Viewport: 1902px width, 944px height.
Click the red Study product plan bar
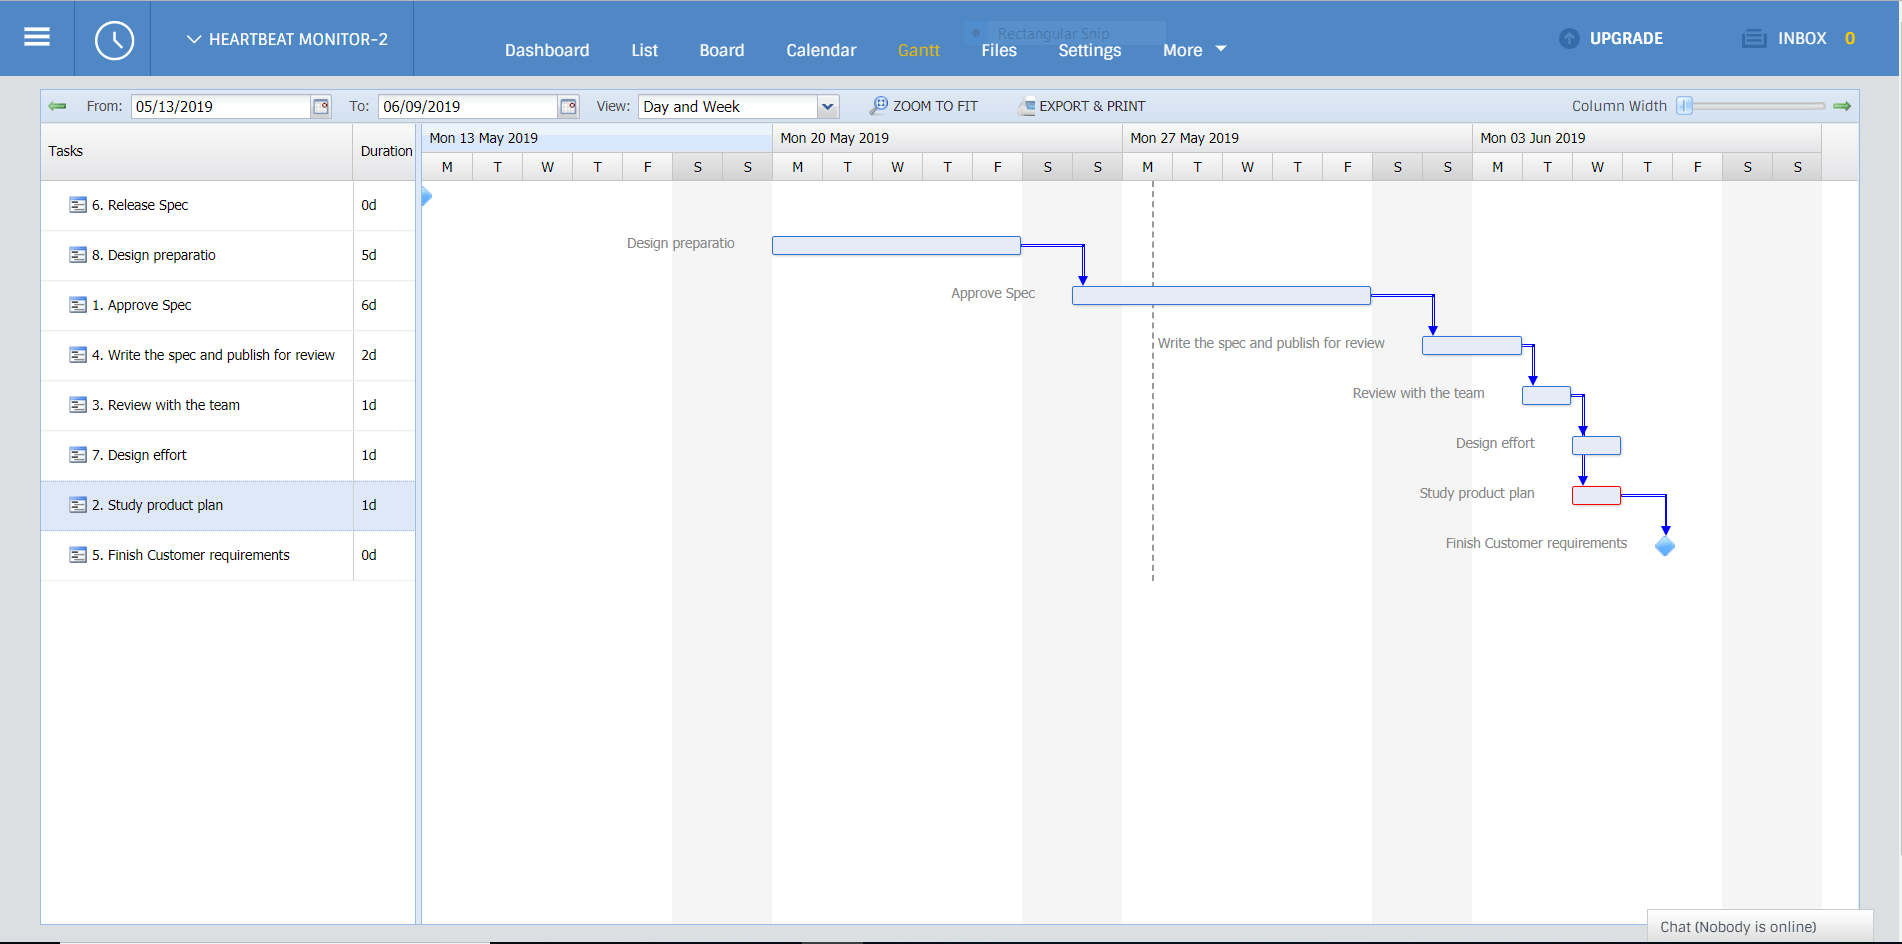point(1596,496)
